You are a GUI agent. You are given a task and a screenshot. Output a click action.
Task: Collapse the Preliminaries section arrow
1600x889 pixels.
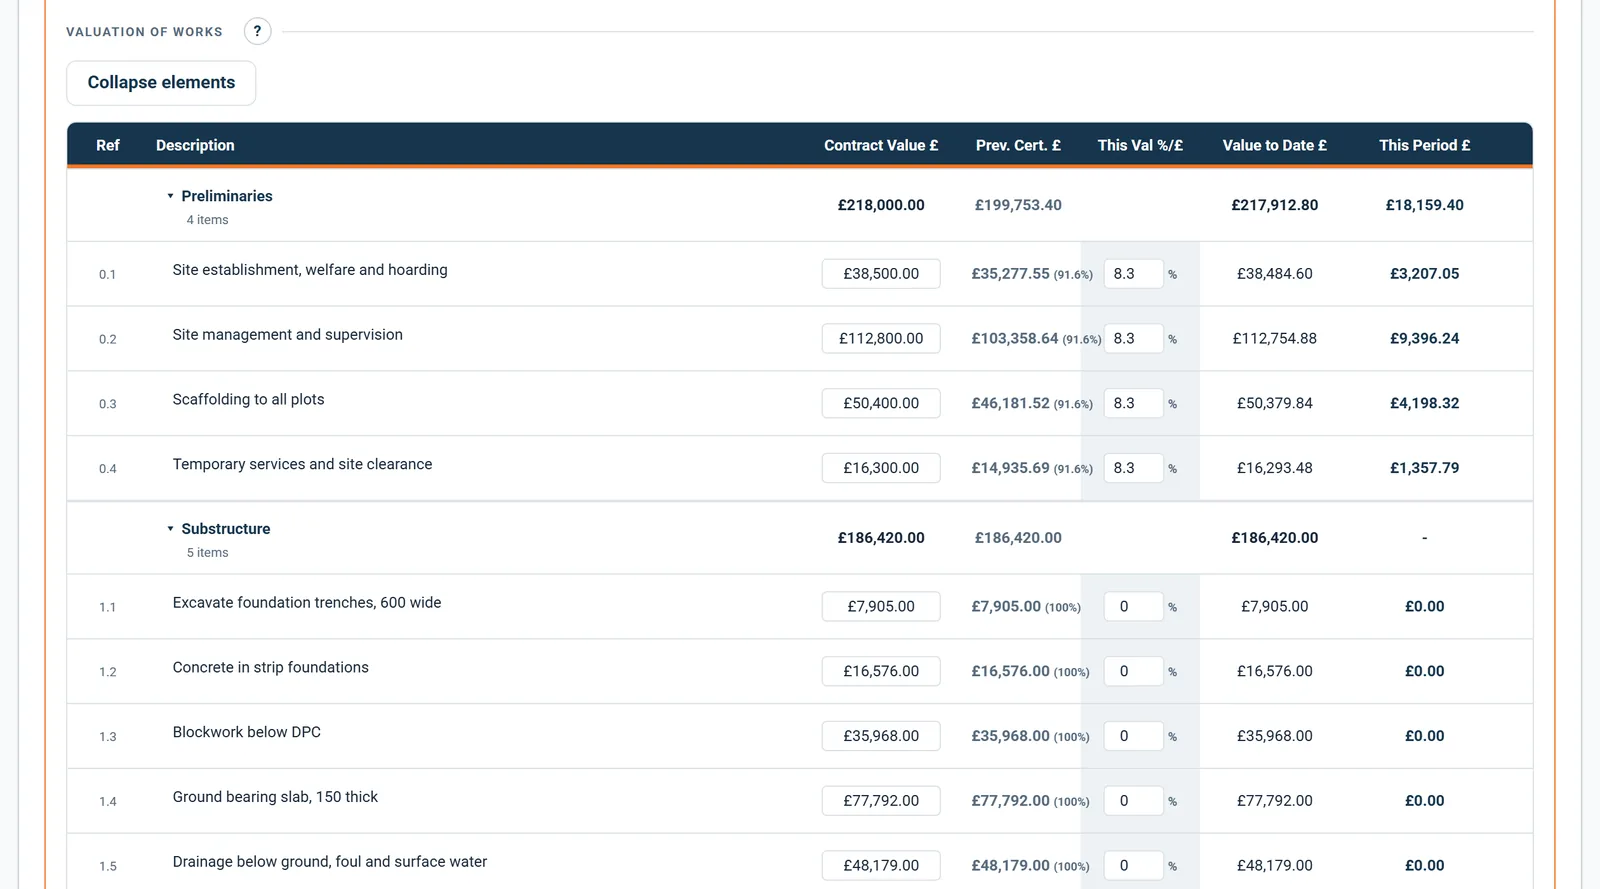coord(170,196)
